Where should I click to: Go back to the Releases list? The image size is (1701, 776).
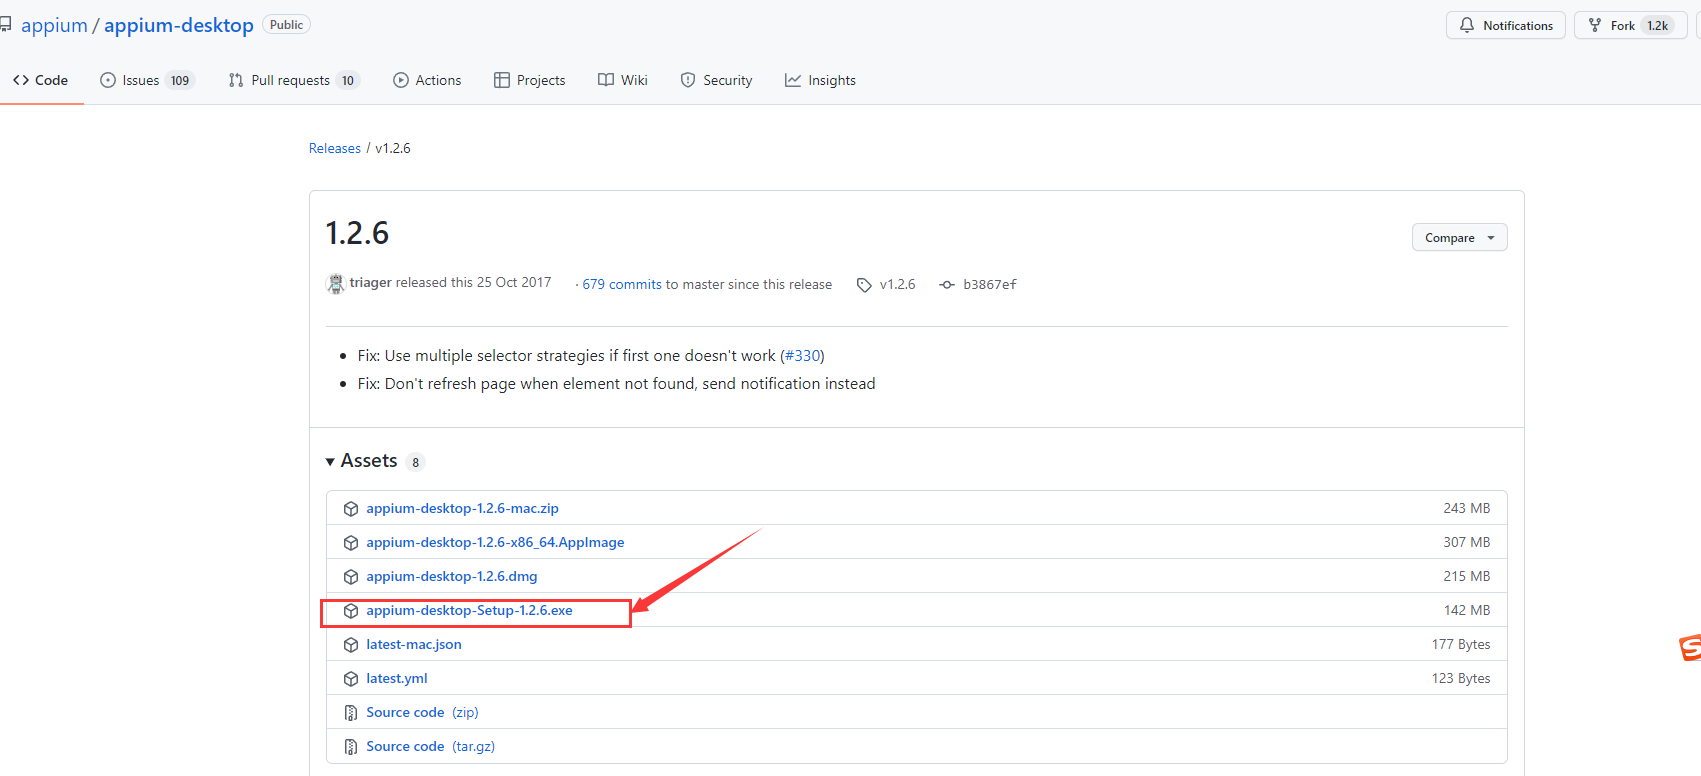coord(335,148)
